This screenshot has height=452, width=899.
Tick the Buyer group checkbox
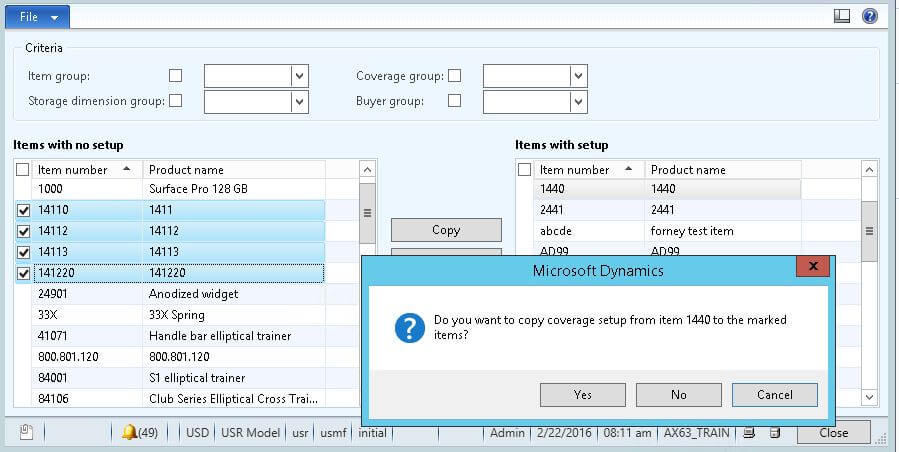click(x=455, y=101)
